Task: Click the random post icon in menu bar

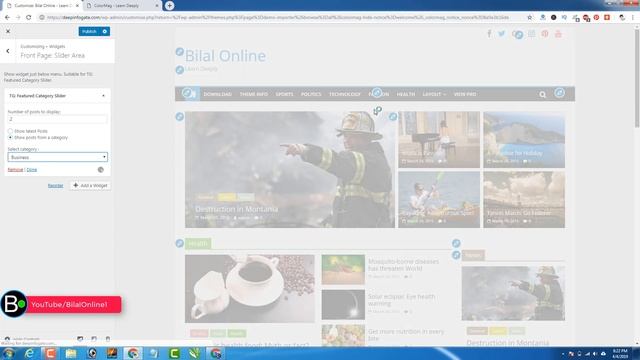Action: tap(560, 93)
